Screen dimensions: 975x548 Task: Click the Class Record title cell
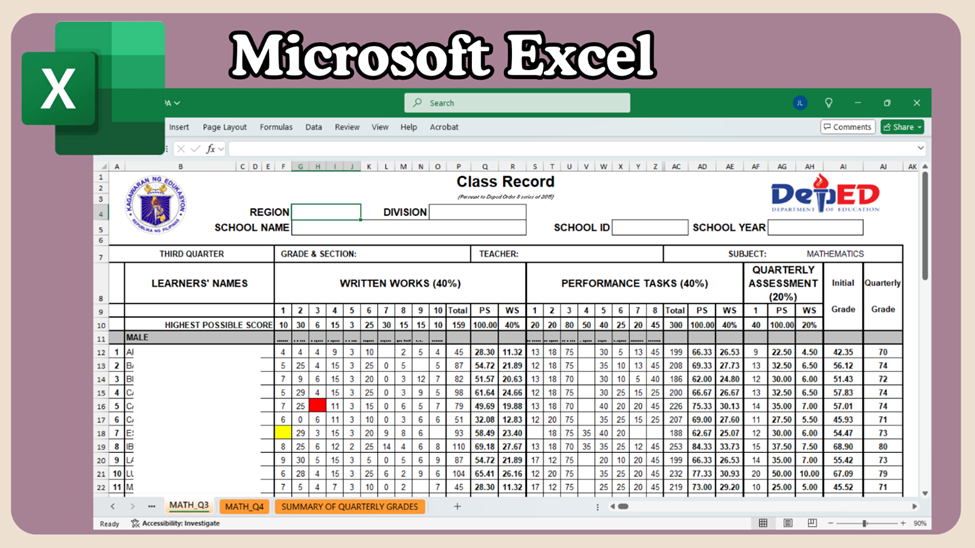tap(505, 182)
